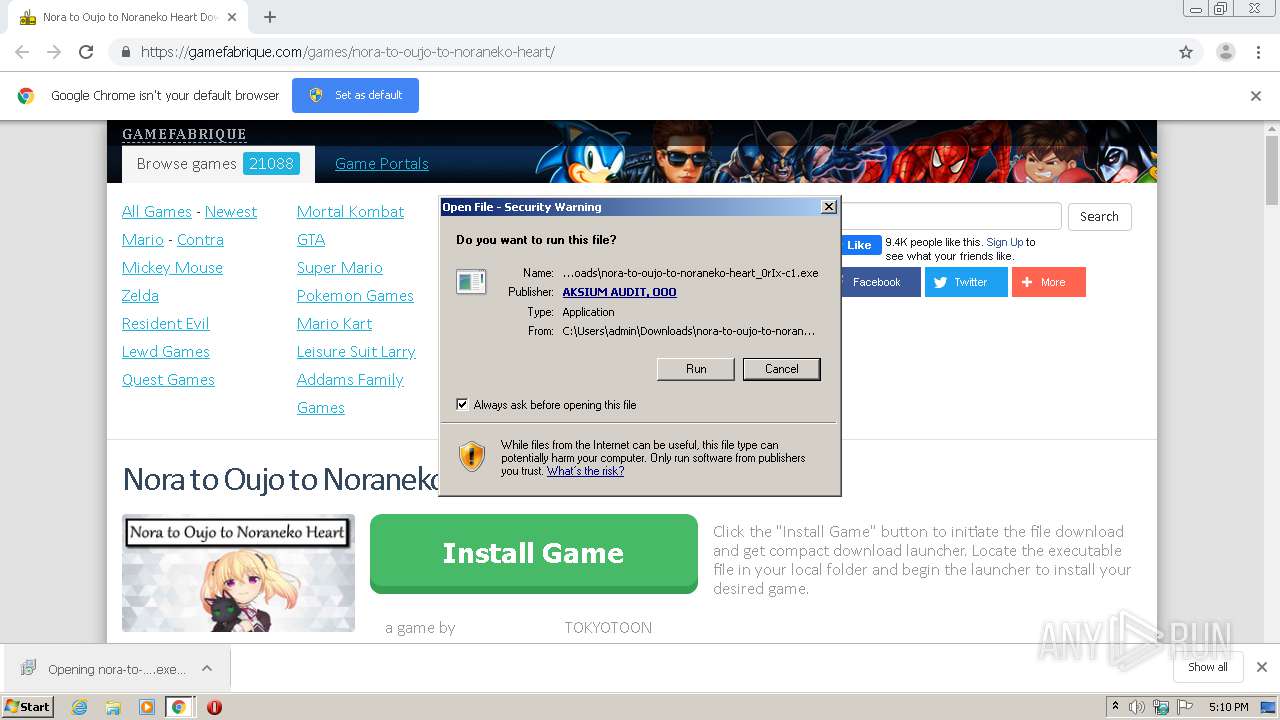
Task: Close the Nora to Oujo tab
Action: (232, 17)
